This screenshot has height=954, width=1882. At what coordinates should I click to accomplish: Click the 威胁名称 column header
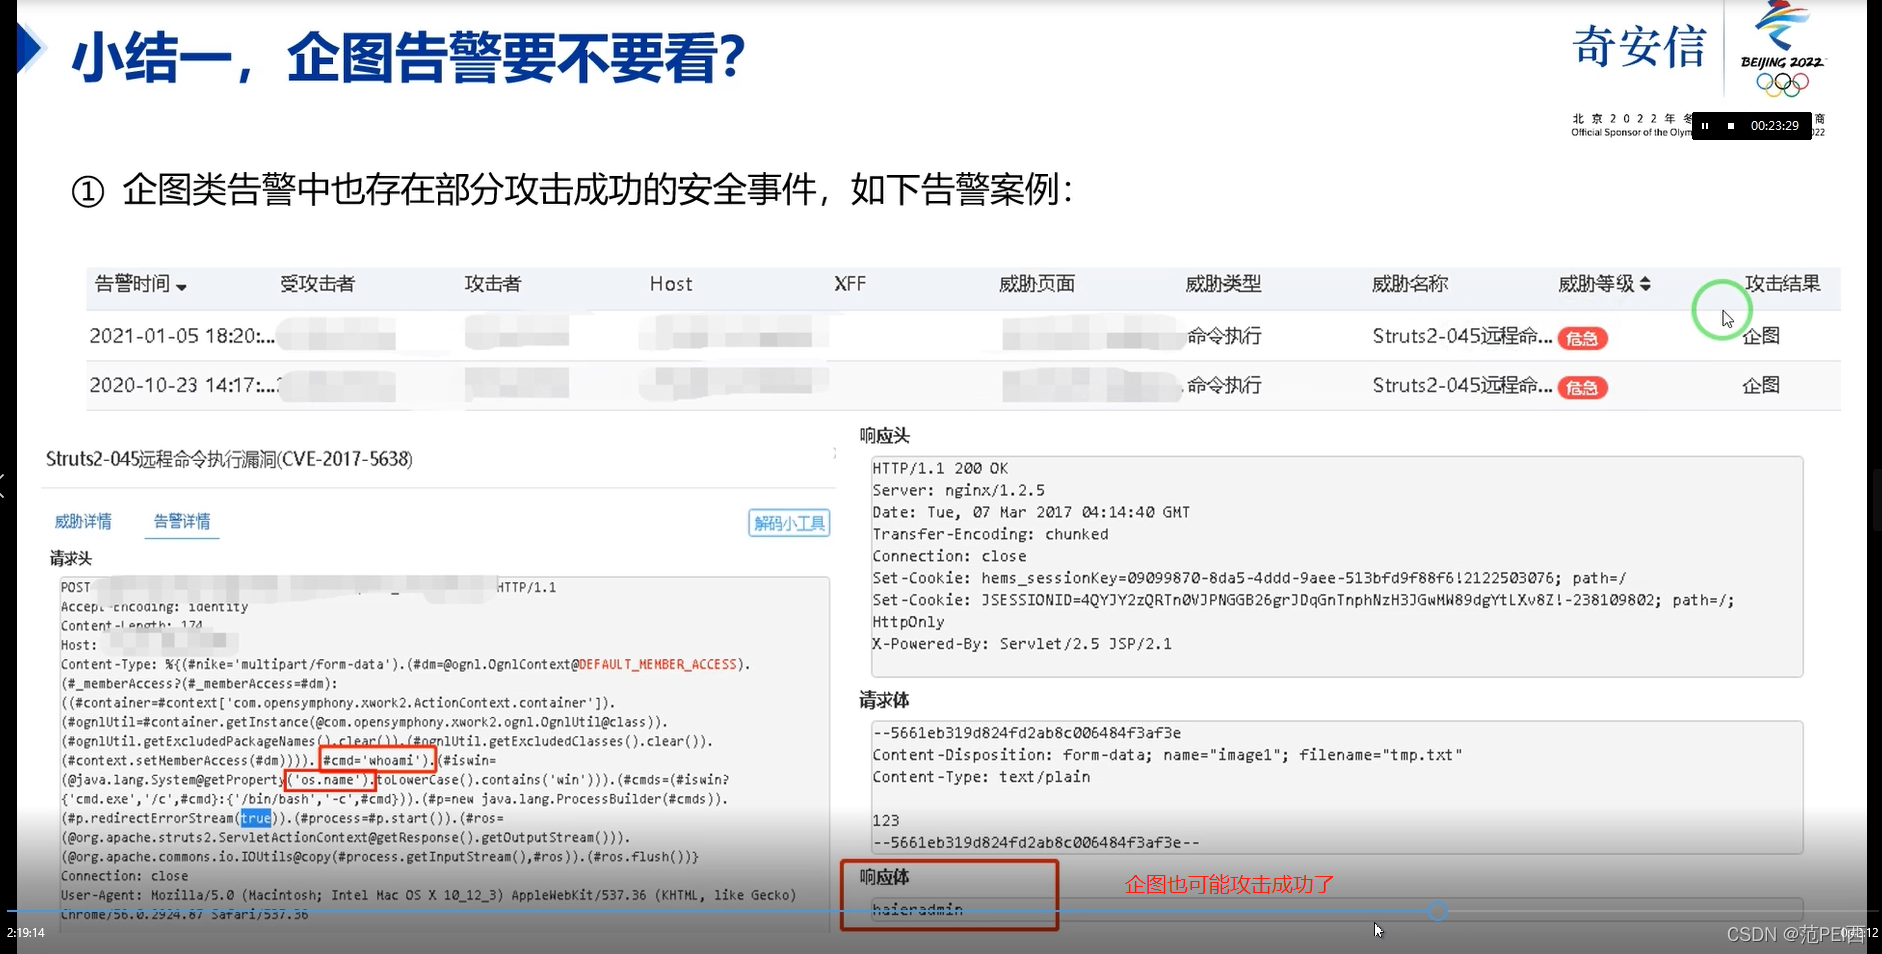[x=1410, y=284]
